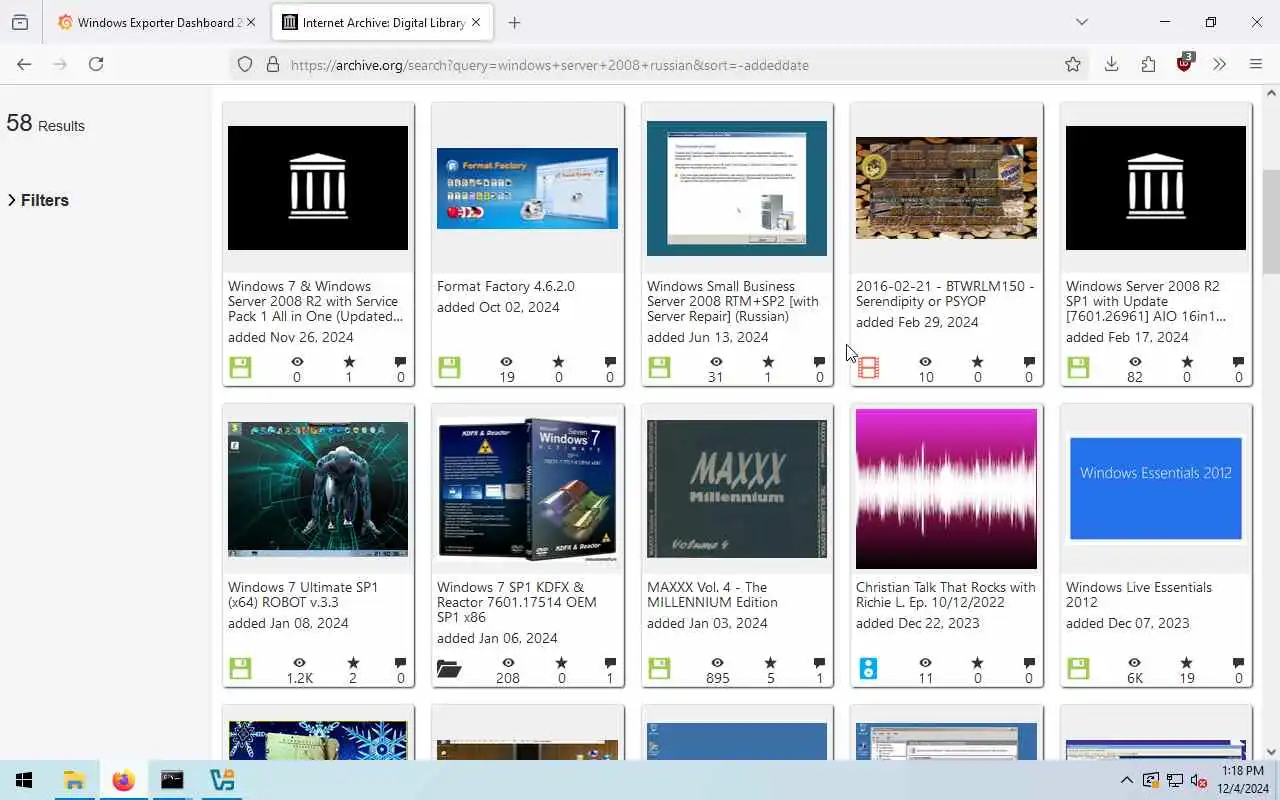
Task: Click the VS-style app taskbar icon
Action: coord(221,780)
